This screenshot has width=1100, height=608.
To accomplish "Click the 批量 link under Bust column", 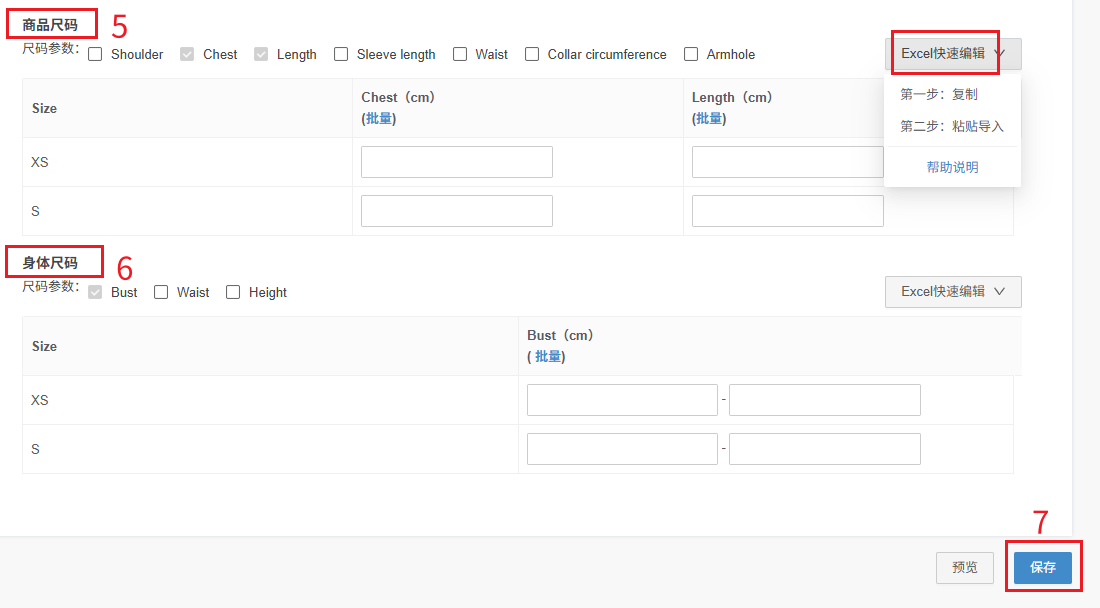I will point(547,356).
